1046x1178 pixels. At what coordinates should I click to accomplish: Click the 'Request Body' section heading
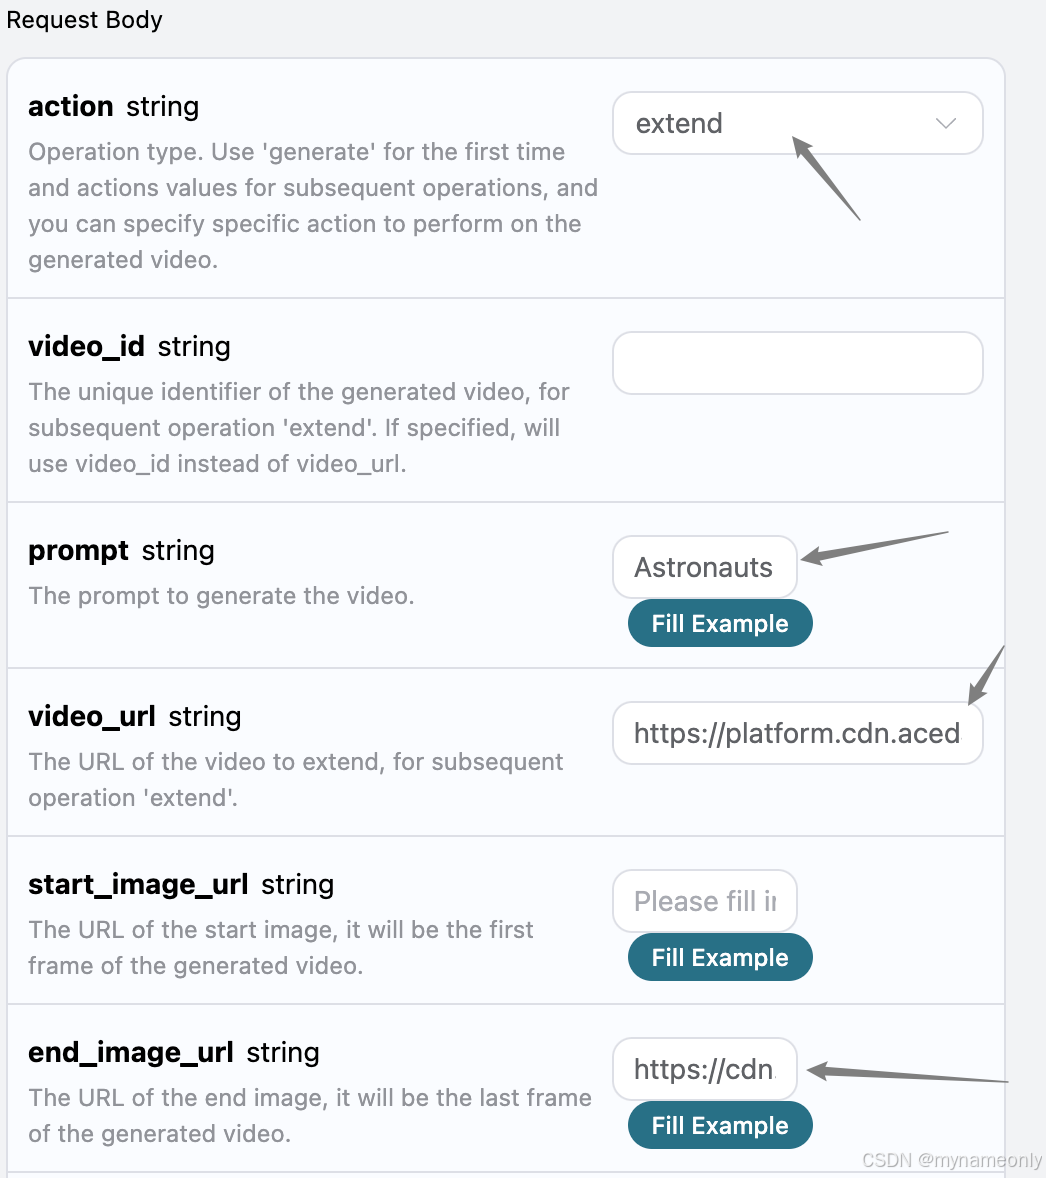pos(84,20)
